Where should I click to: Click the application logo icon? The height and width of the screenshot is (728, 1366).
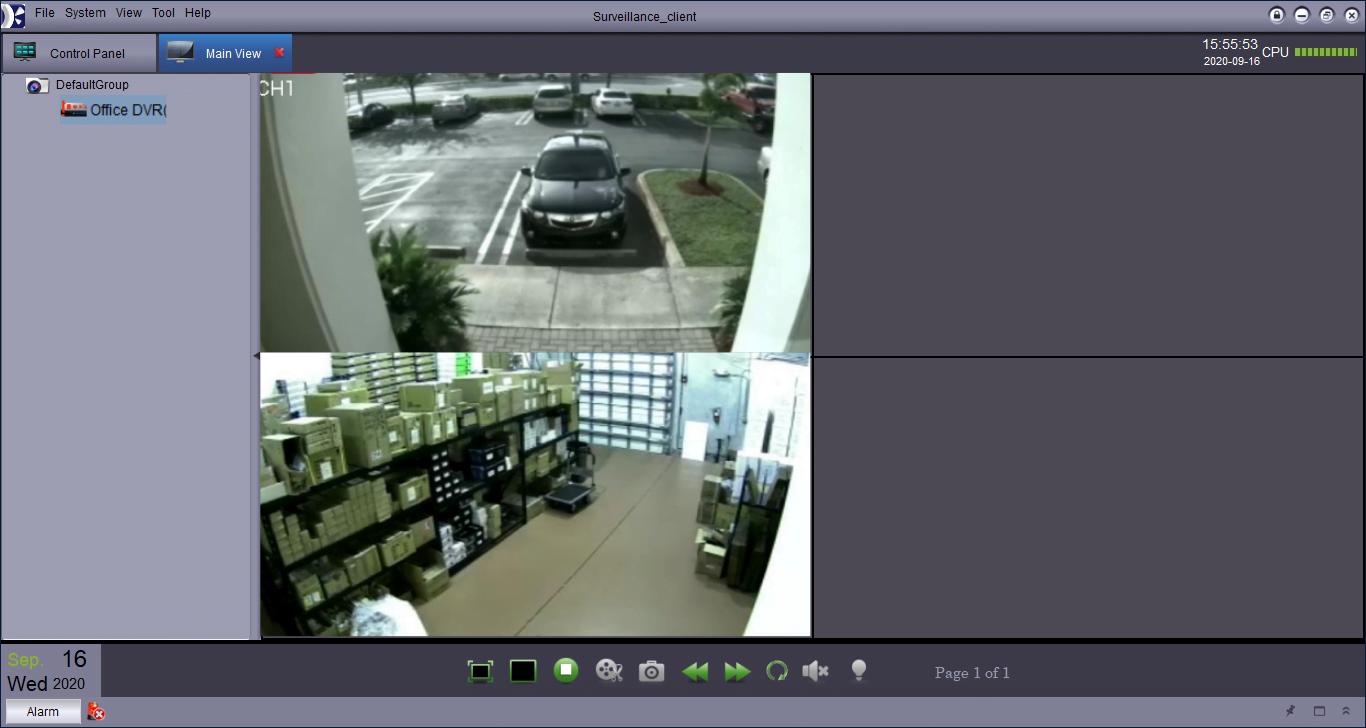pyautogui.click(x=14, y=16)
